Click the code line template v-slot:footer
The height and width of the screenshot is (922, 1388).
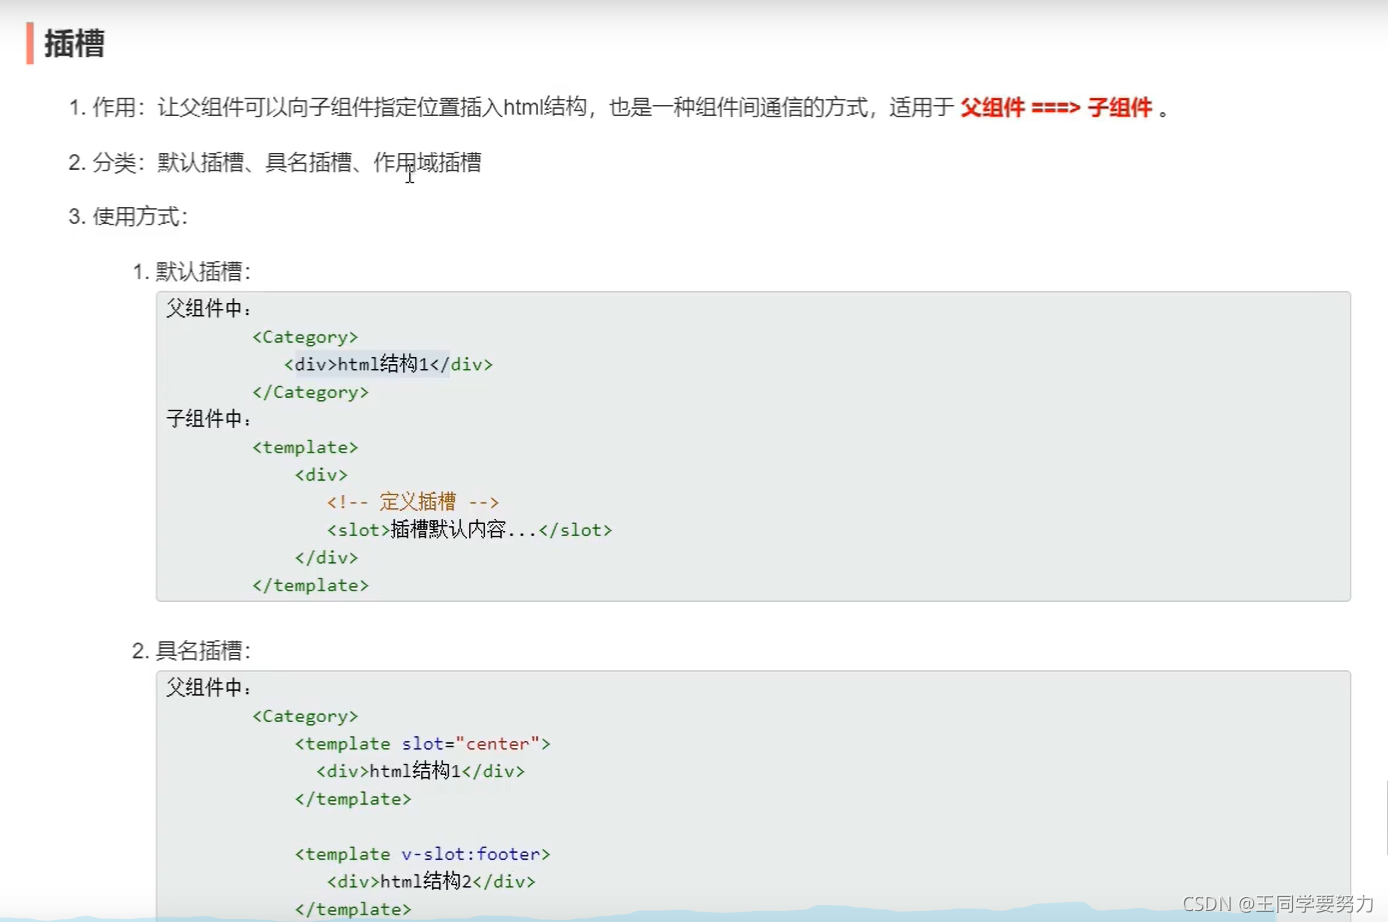pos(422,853)
